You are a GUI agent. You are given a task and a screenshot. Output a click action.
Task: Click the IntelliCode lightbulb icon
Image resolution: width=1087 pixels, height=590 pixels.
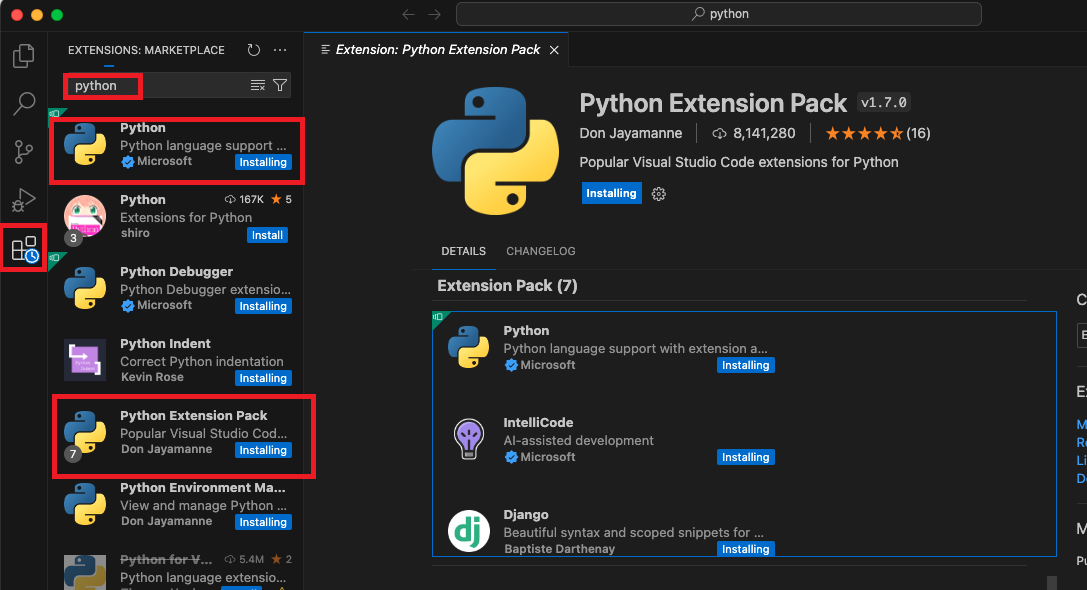[x=469, y=439]
